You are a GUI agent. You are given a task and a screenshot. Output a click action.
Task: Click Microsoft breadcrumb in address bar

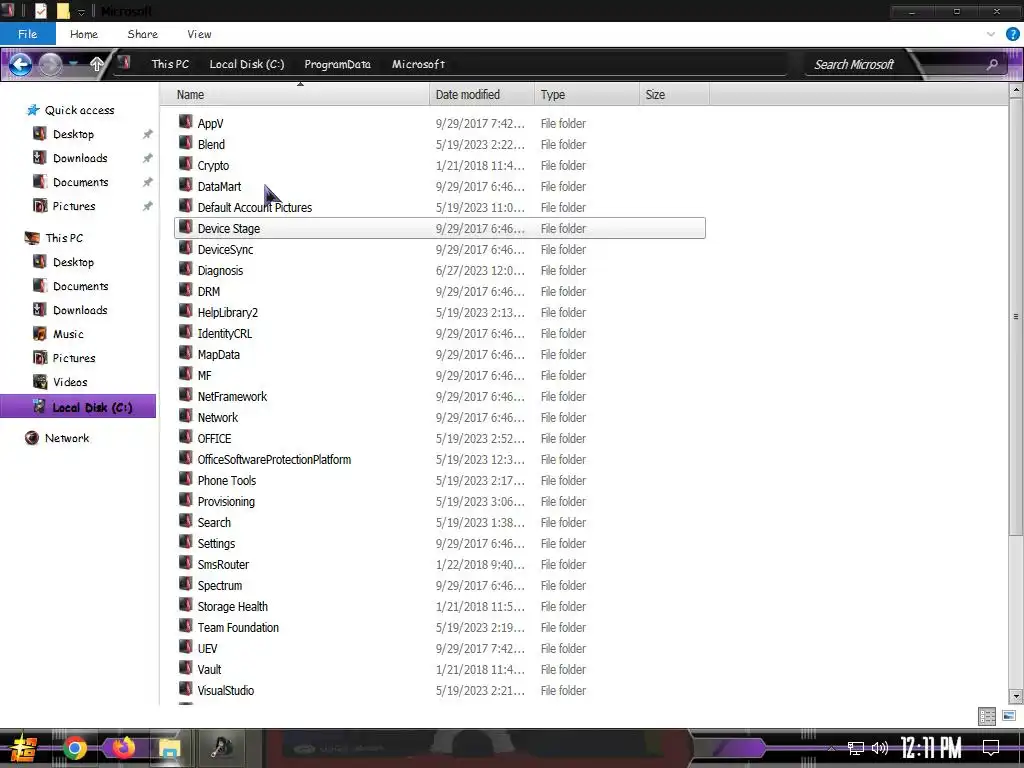pos(419,64)
